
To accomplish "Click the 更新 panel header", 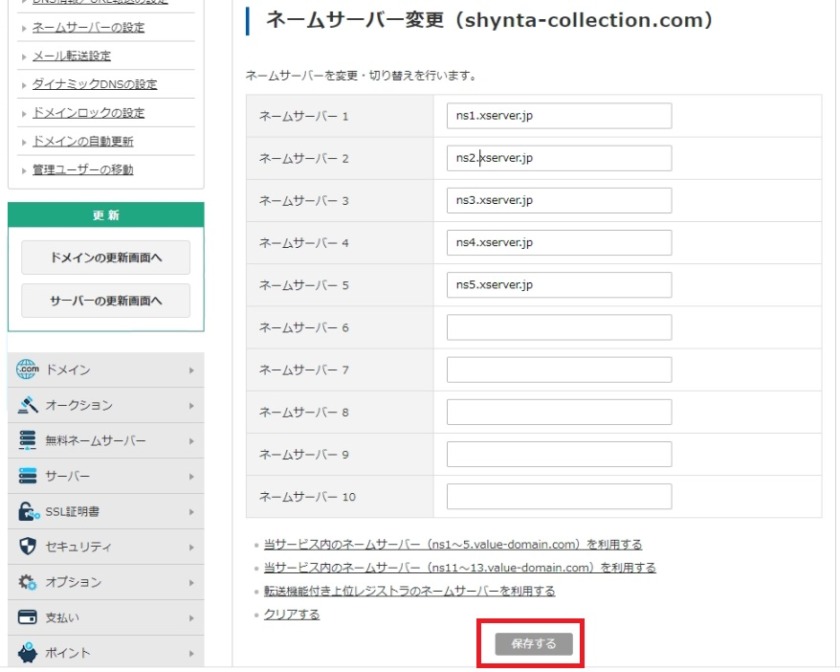I will [106, 215].
